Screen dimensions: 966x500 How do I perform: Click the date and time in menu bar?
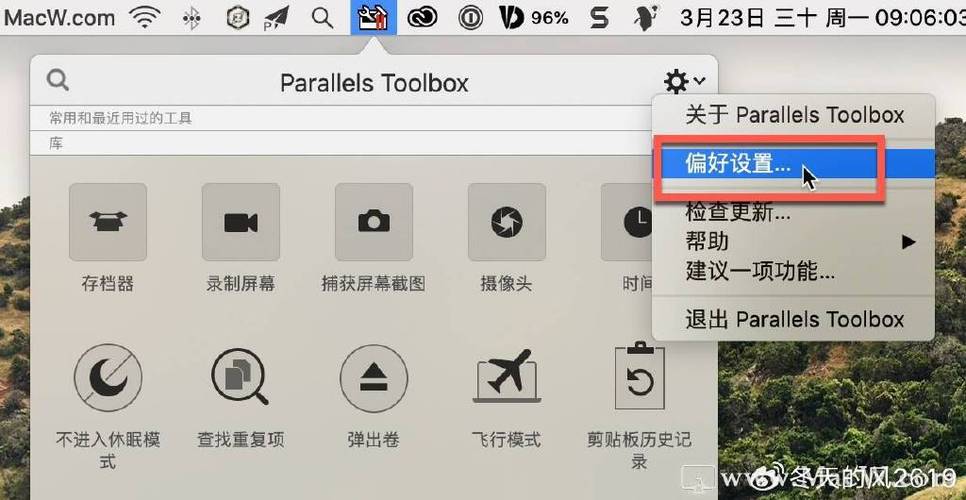[823, 18]
